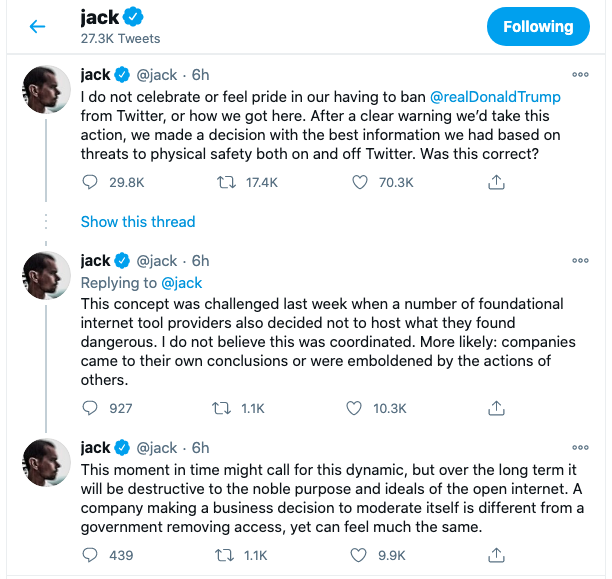
Task: Share the open internet tweet
Action: (x=495, y=554)
